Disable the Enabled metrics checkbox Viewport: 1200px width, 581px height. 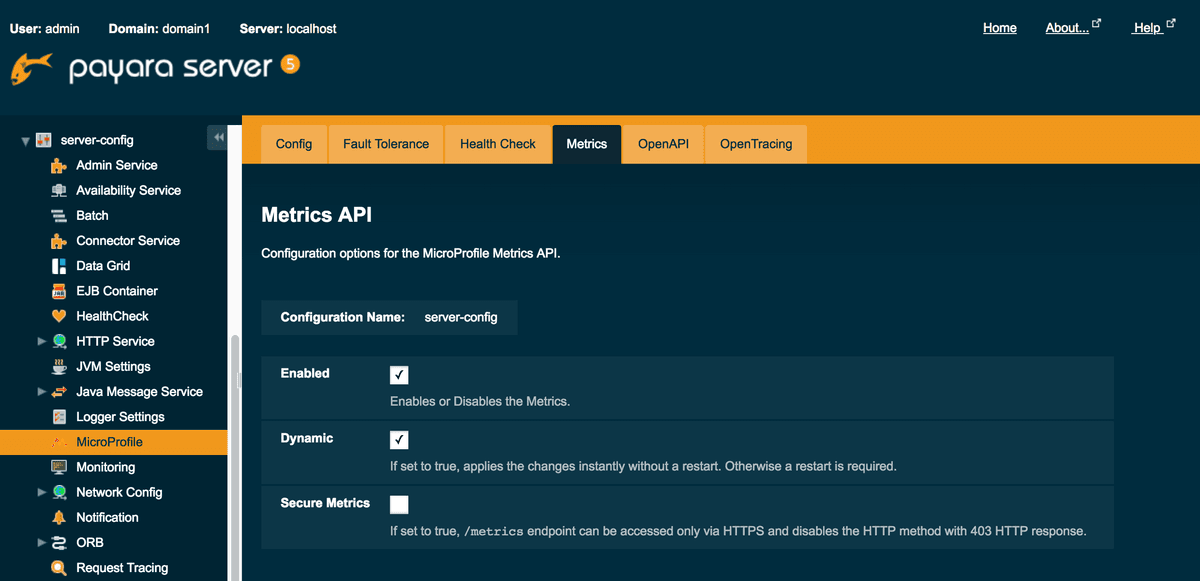pos(399,375)
